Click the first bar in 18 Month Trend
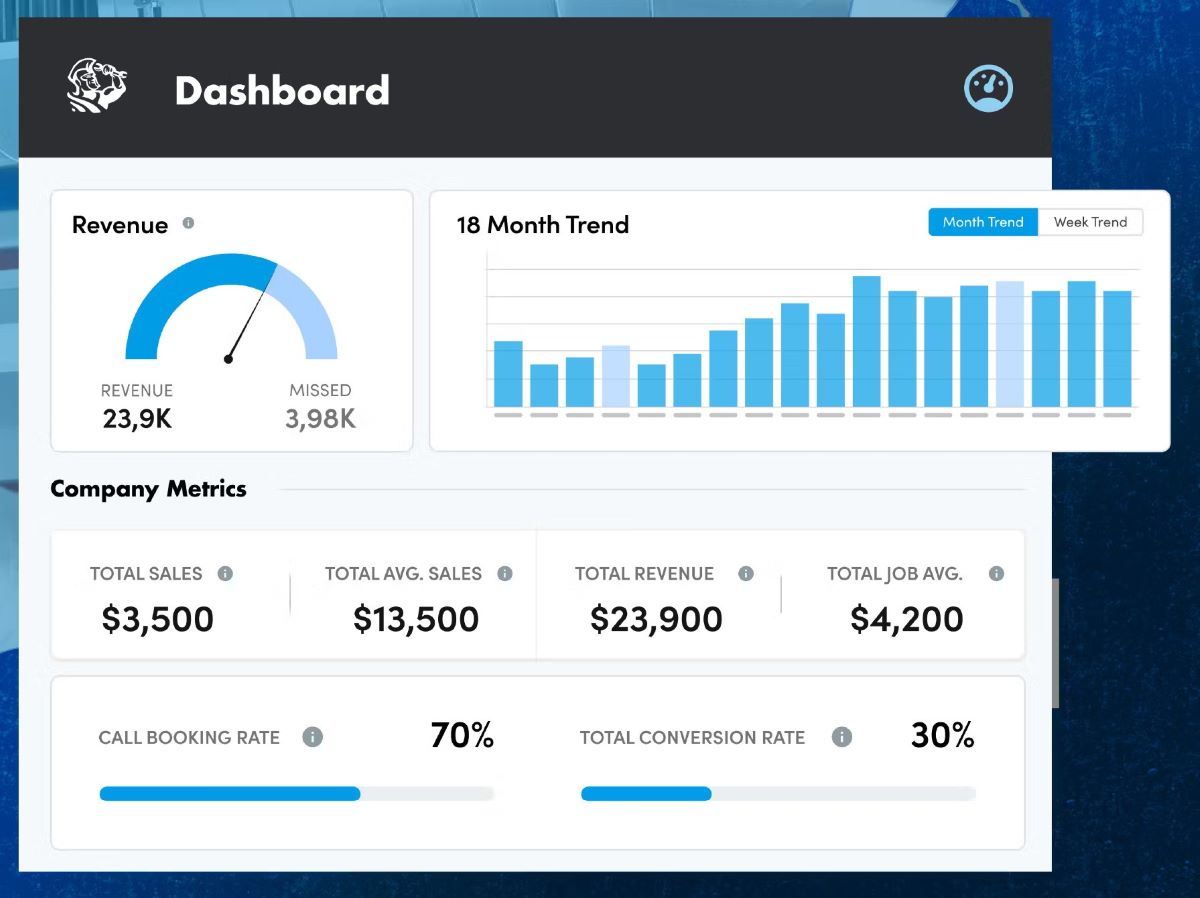Viewport: 1200px width, 898px height. 508,374
